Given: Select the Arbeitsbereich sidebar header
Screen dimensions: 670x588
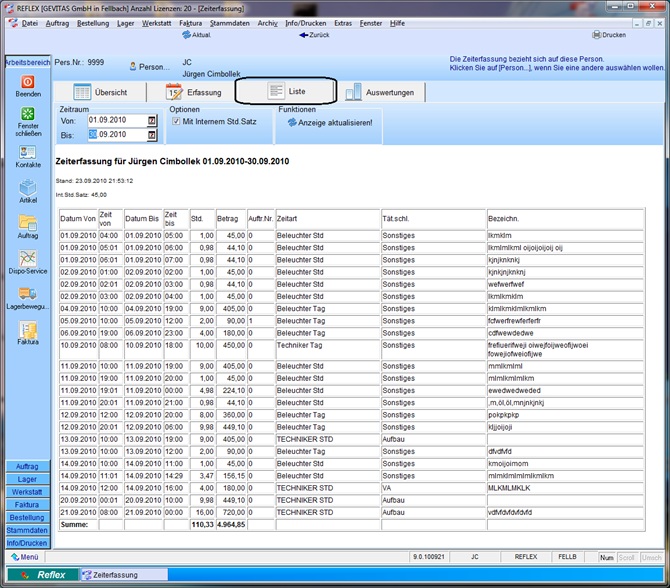Looking at the screenshot, I should 28,62.
